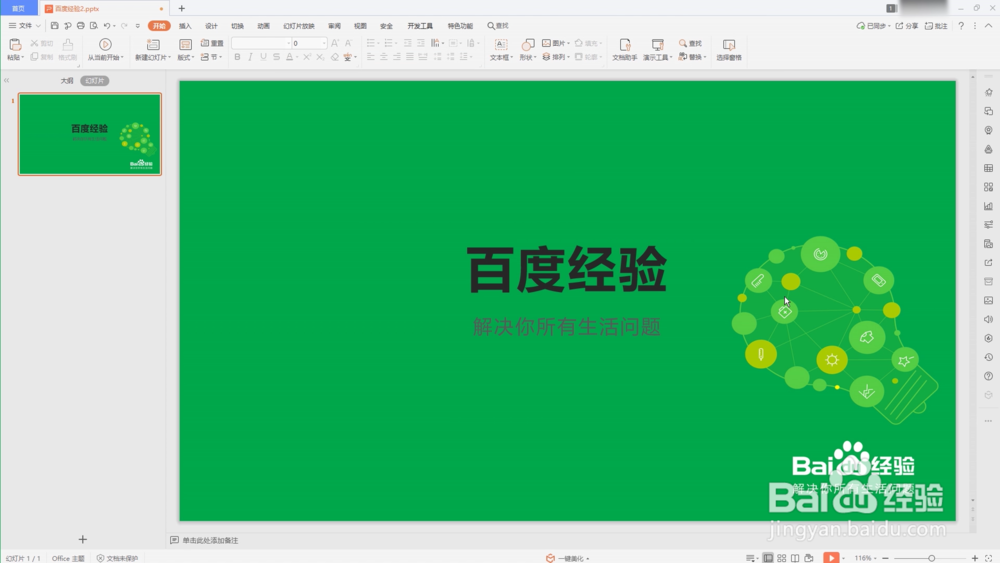Open the Review (审阅) tab
Screen dimensions: 1000x563
click(334, 26)
